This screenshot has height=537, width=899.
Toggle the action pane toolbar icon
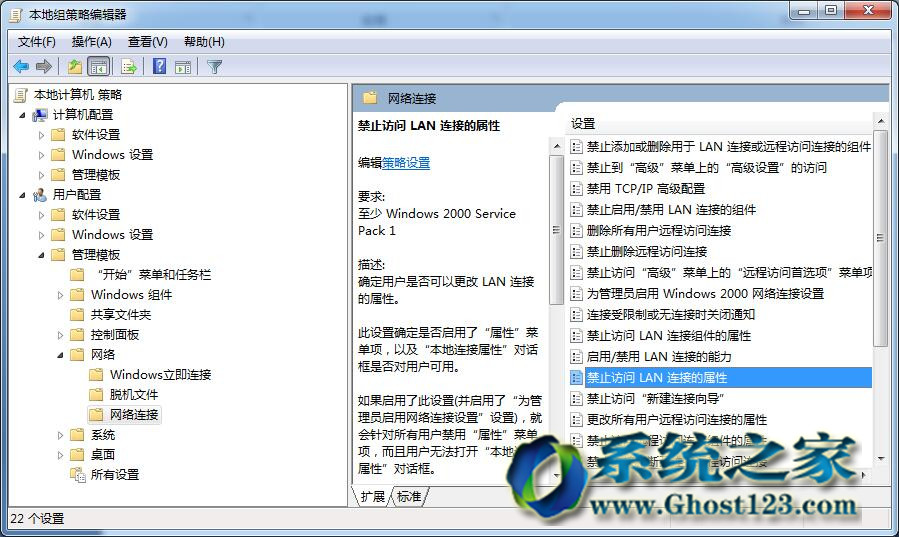[x=183, y=67]
